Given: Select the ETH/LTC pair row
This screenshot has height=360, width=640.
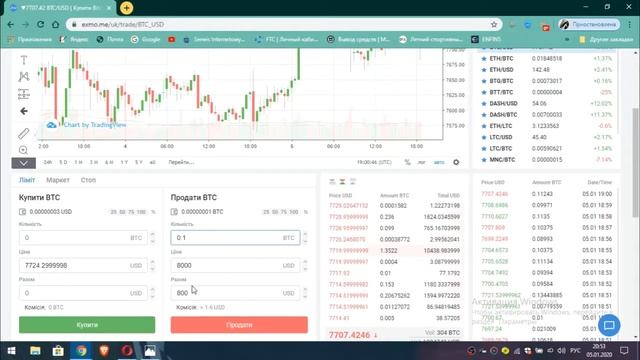Looking at the screenshot, I should point(547,126).
